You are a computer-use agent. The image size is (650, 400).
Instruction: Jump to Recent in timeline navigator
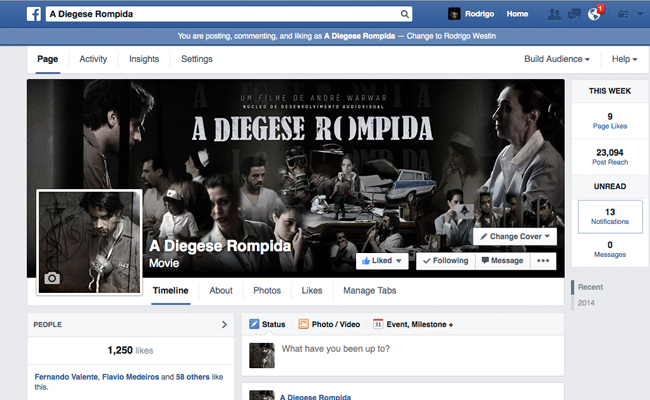[590, 287]
